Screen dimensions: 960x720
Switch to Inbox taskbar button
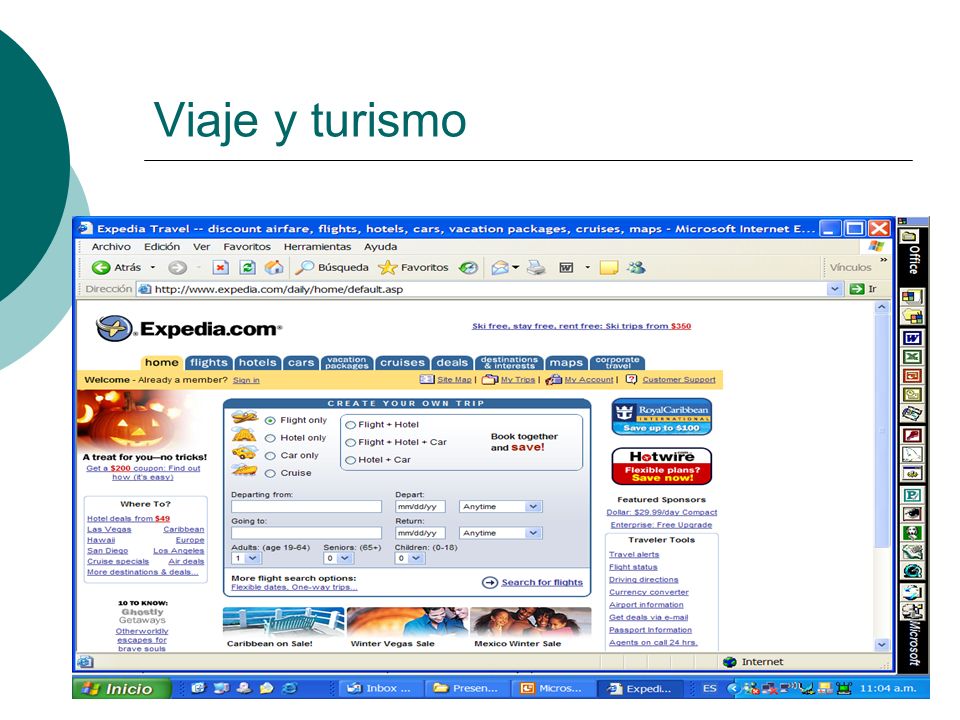click(379, 689)
